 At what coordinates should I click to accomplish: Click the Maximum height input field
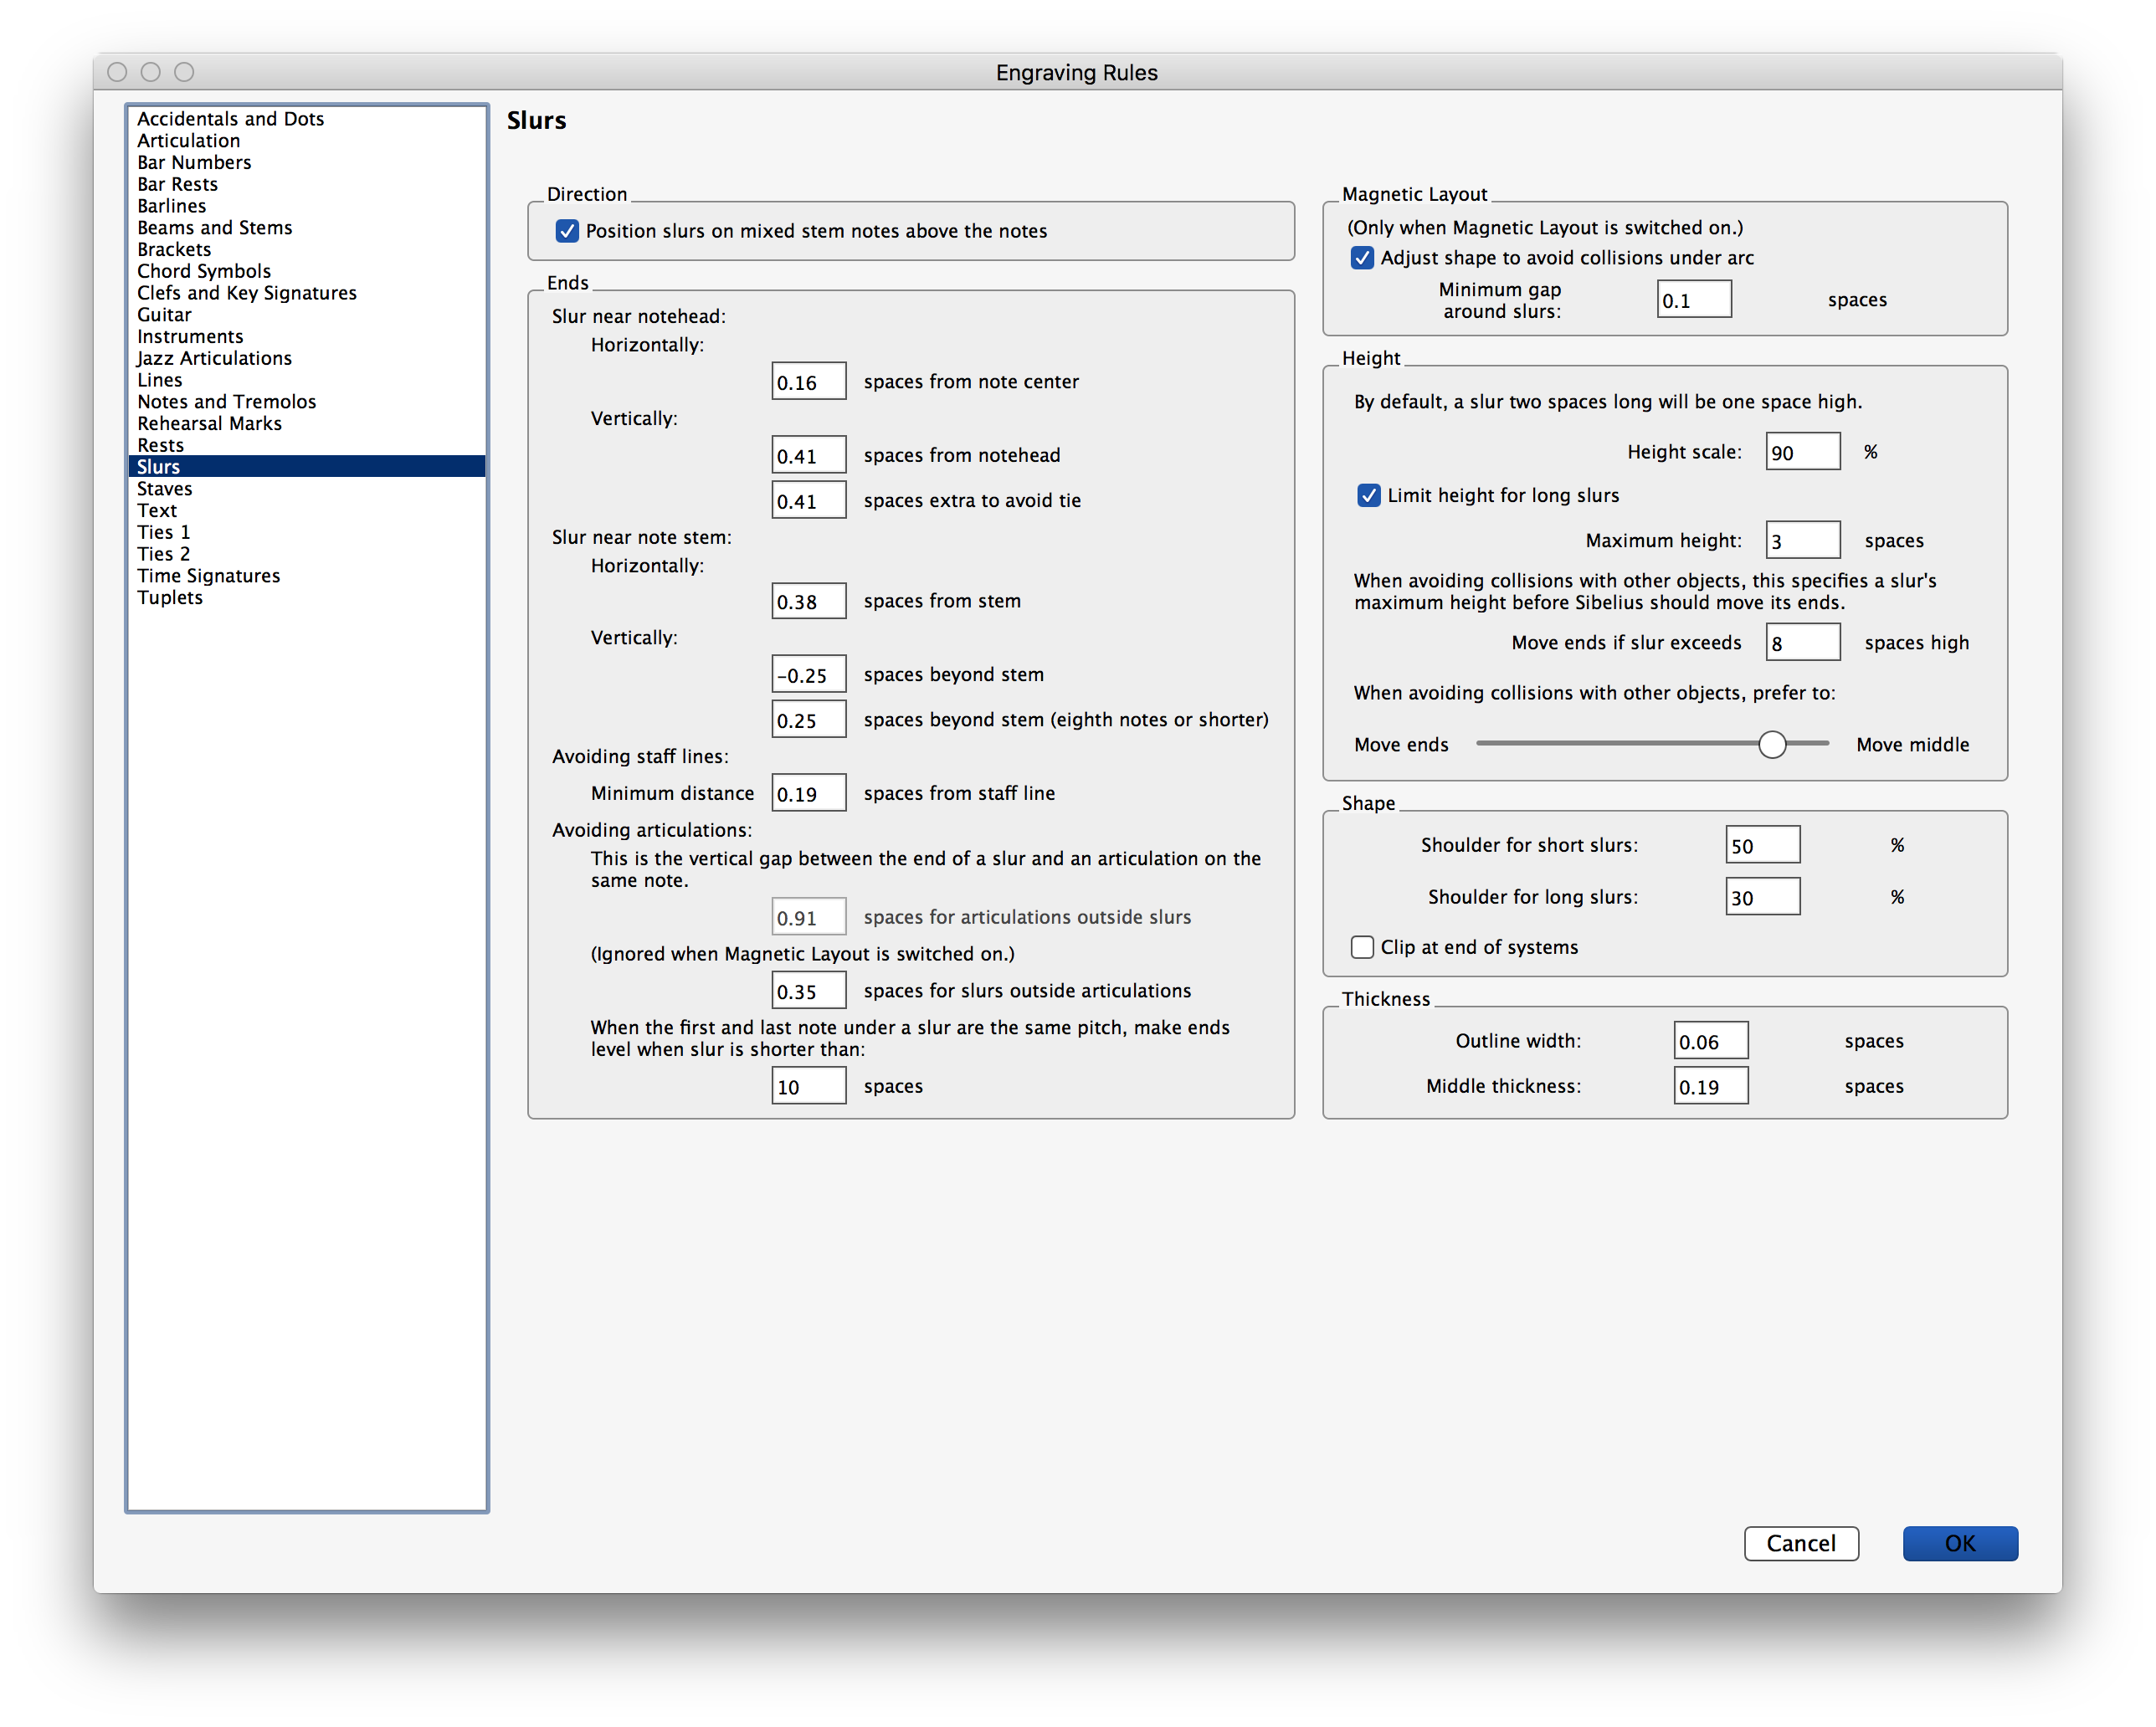pyautogui.click(x=1802, y=539)
